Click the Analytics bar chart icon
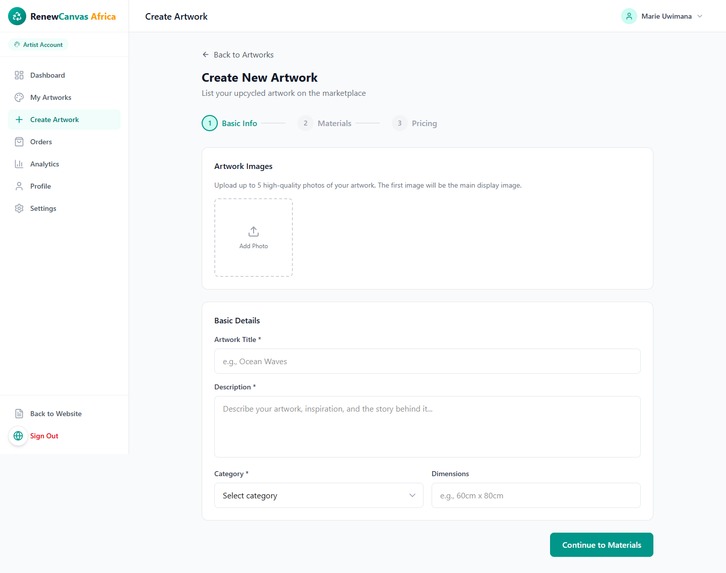Image resolution: width=726 pixels, height=573 pixels. click(19, 164)
